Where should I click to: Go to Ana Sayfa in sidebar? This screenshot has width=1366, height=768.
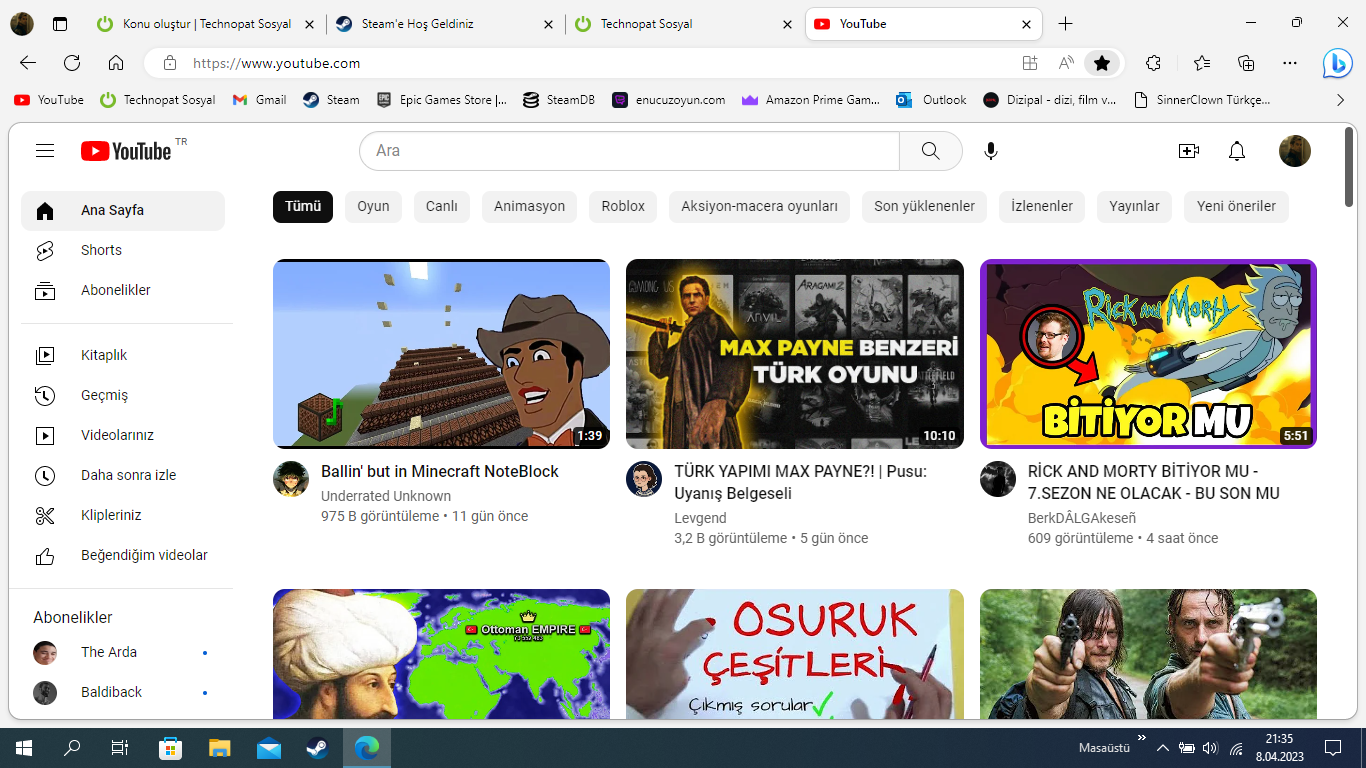point(123,211)
